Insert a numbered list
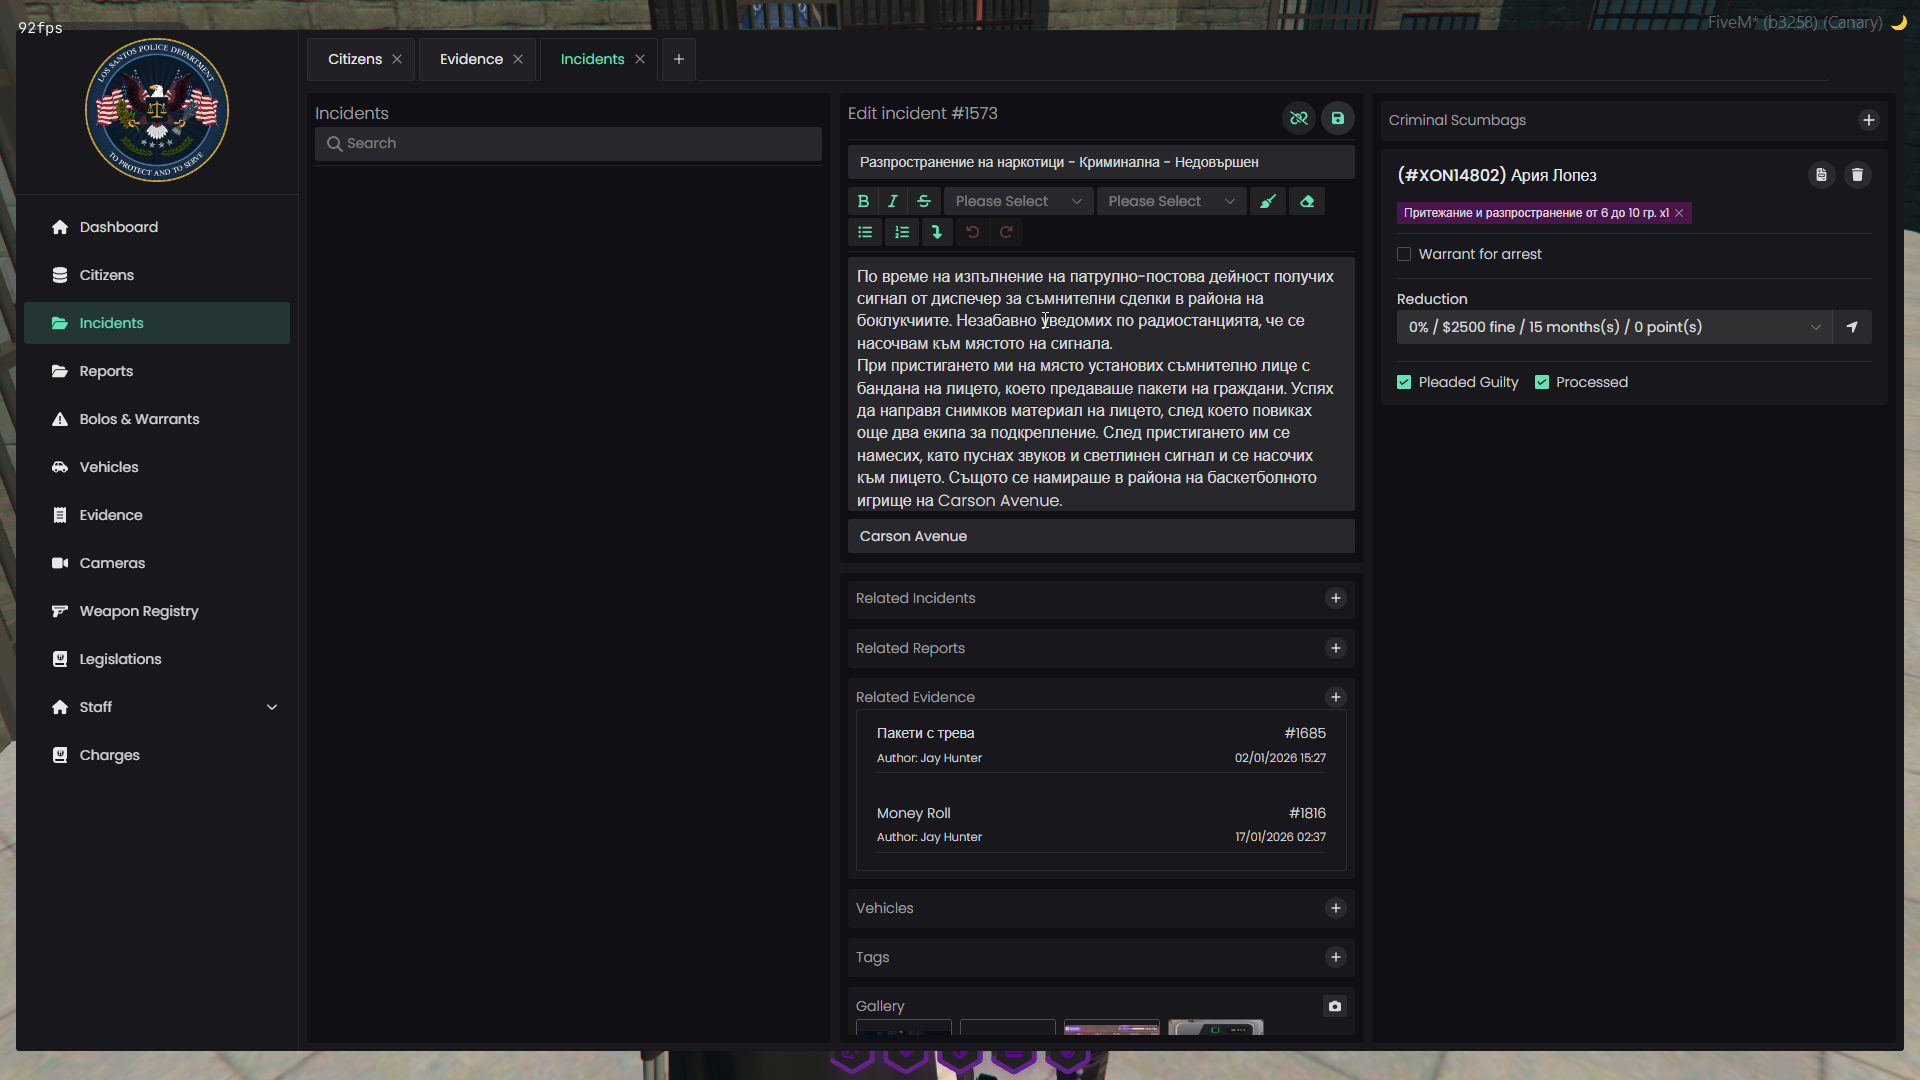The height and width of the screenshot is (1080, 1920). pos(902,232)
